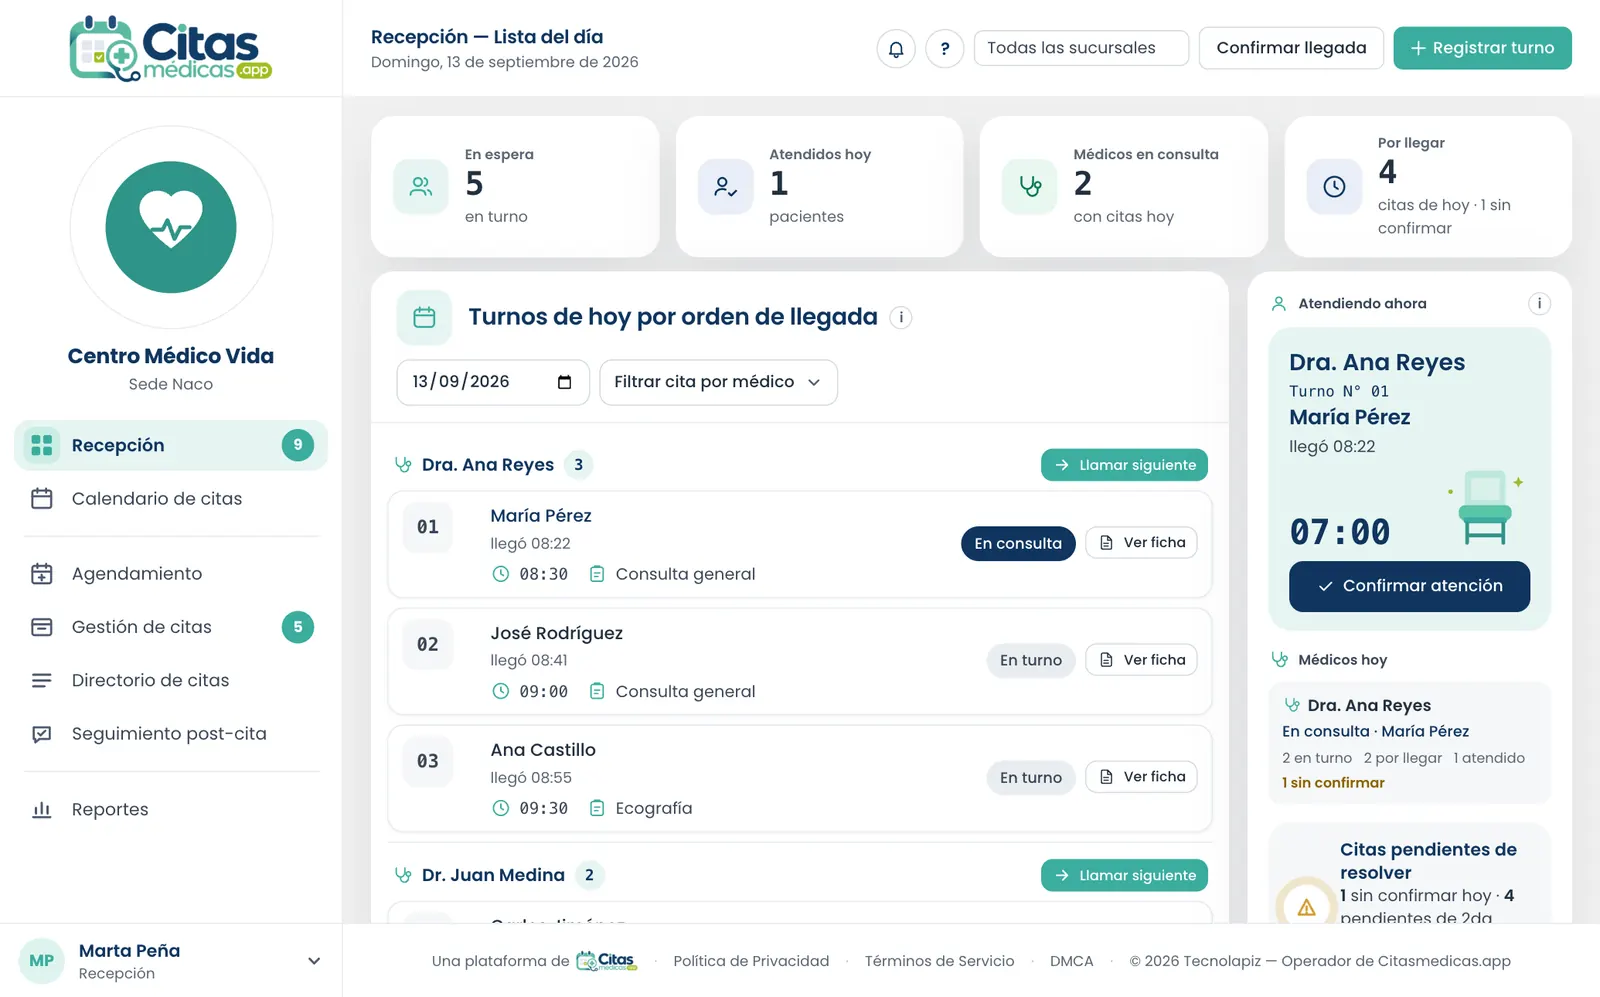Image resolution: width=1600 pixels, height=997 pixels.
Task: Open Términos de Servicio link
Action: tap(939, 962)
